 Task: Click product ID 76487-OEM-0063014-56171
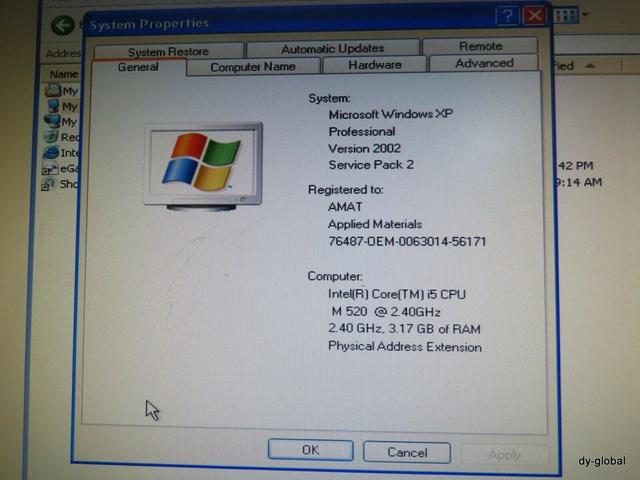pyautogui.click(x=407, y=242)
